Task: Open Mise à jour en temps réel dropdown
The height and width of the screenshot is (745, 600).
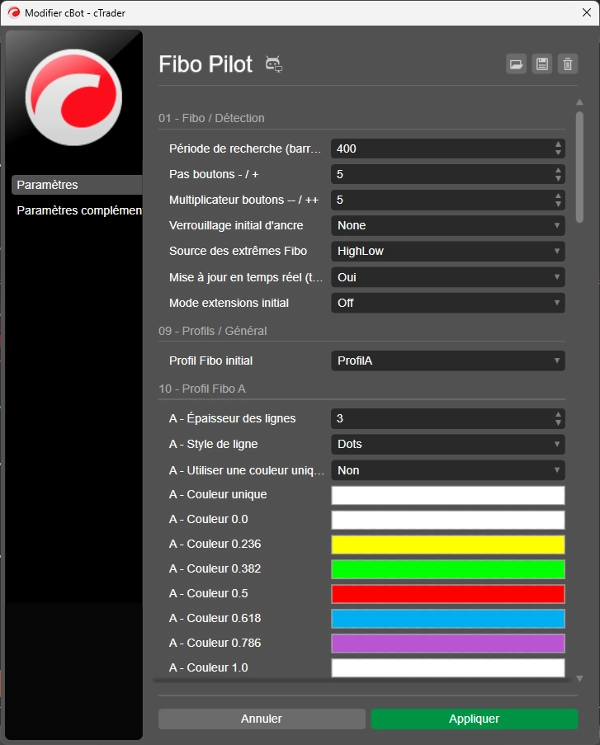Action: point(448,277)
